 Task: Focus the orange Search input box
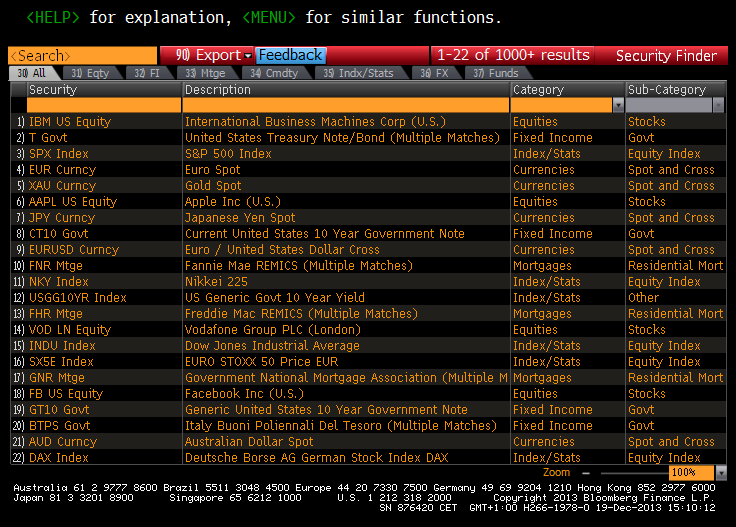83,55
